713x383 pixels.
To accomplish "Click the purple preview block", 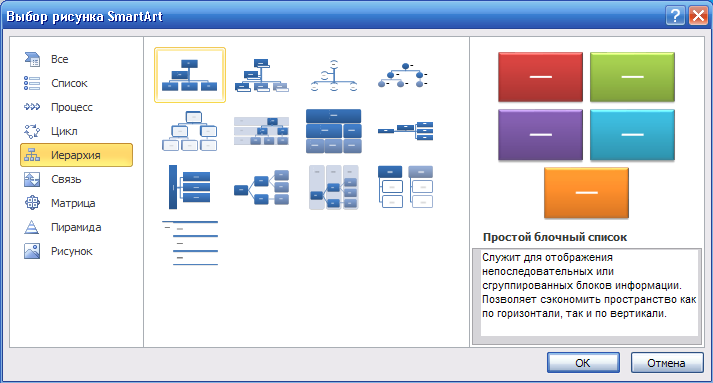I will point(540,135).
